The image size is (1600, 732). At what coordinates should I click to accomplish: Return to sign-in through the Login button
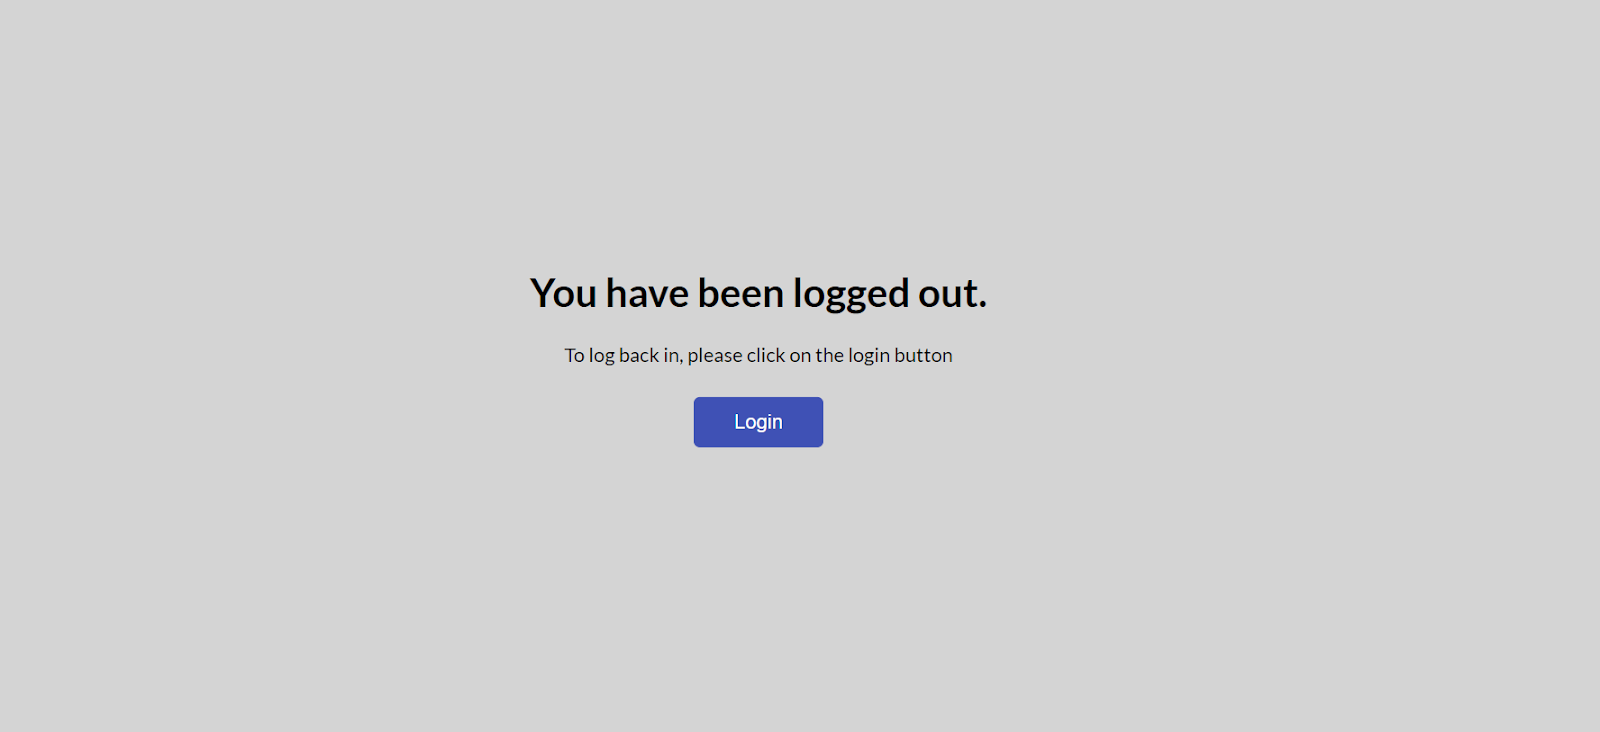[x=758, y=422]
